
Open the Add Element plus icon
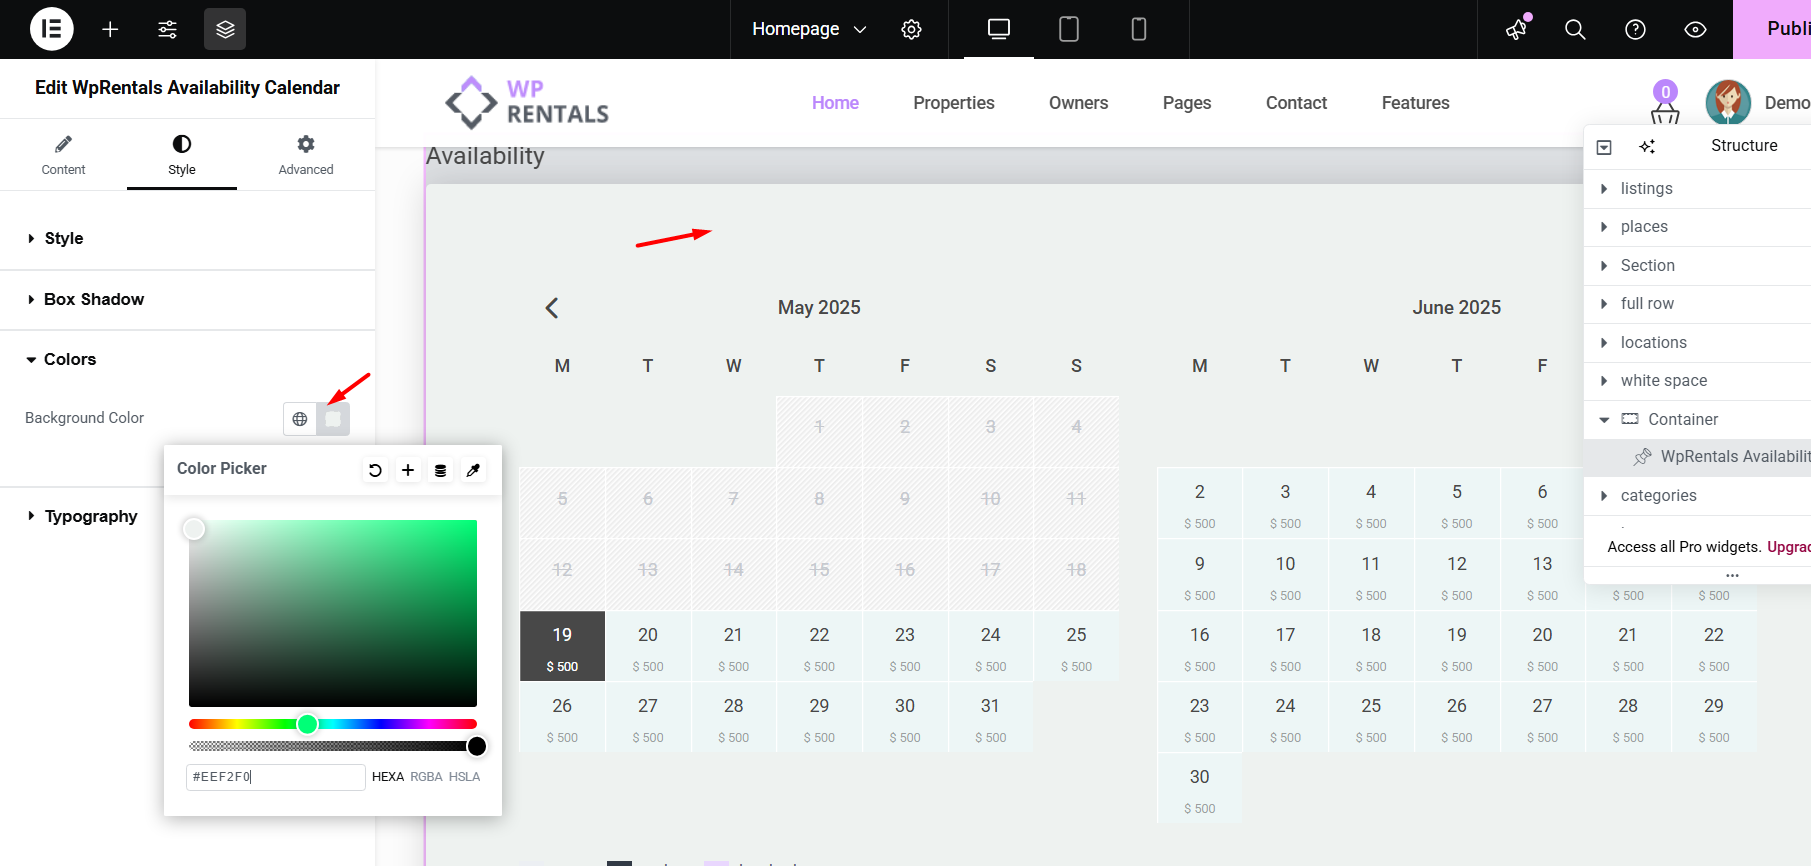click(110, 29)
